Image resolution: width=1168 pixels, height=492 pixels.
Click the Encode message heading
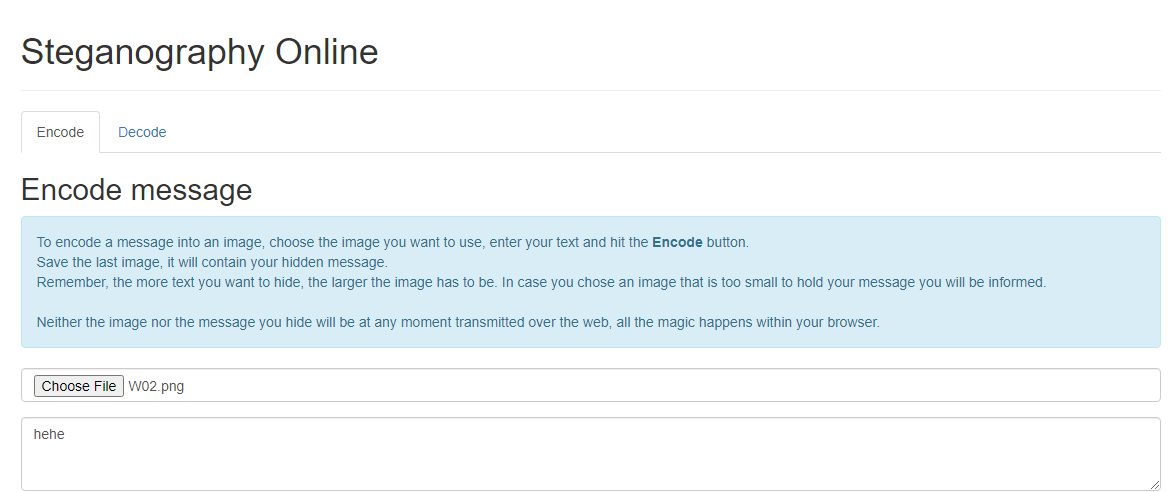click(136, 189)
